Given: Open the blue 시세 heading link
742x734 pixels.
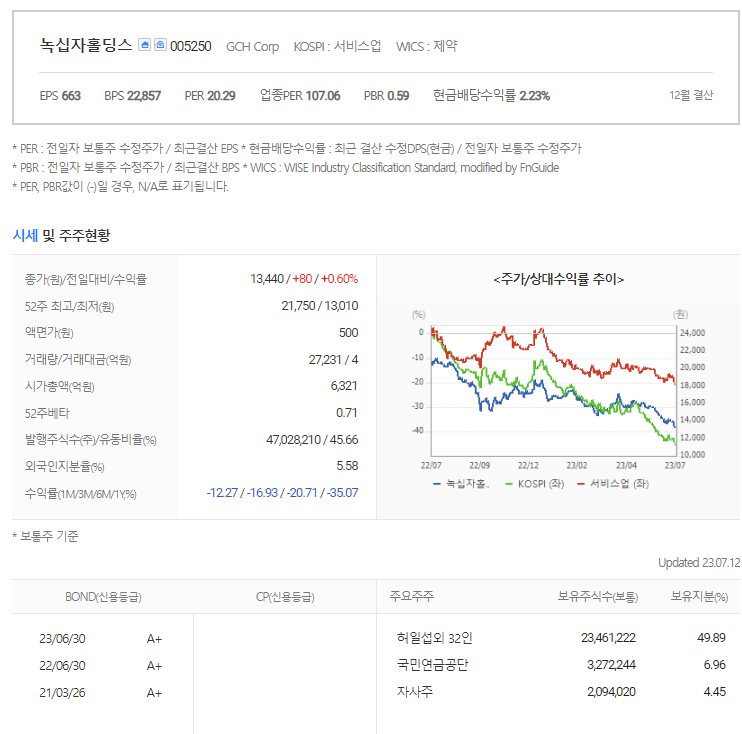Looking at the screenshot, I should pos(25,235).
